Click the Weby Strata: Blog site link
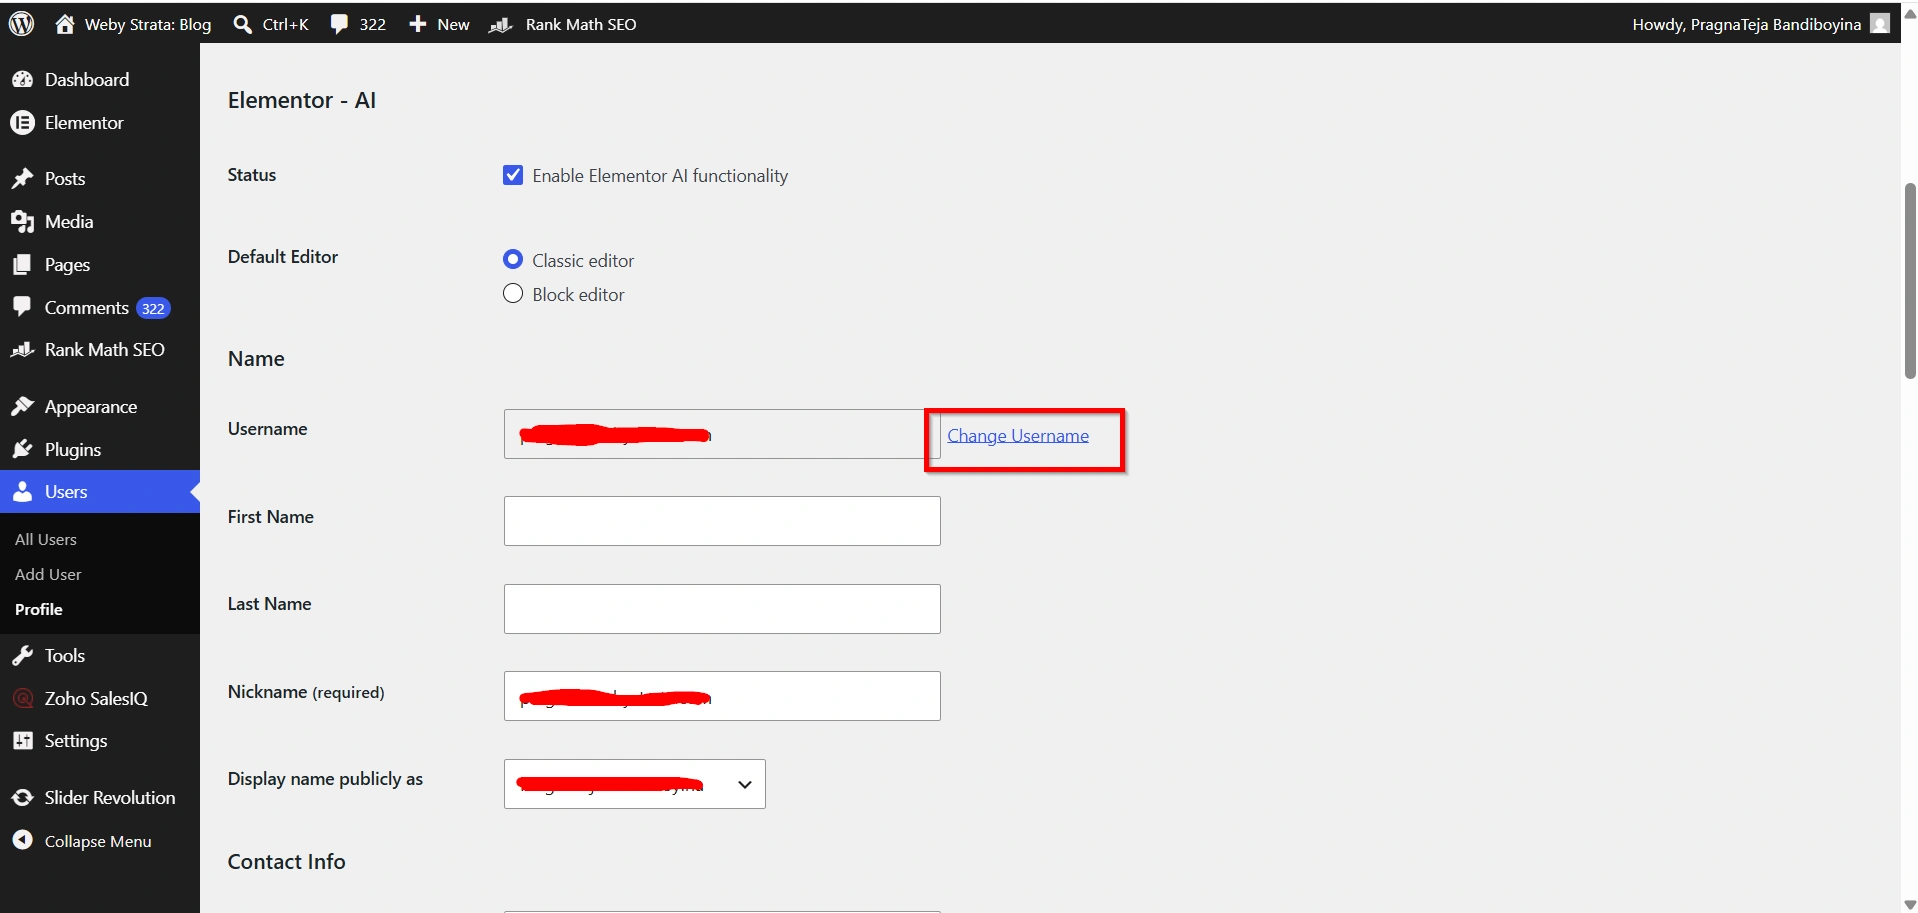Image resolution: width=1918 pixels, height=913 pixels. [148, 24]
